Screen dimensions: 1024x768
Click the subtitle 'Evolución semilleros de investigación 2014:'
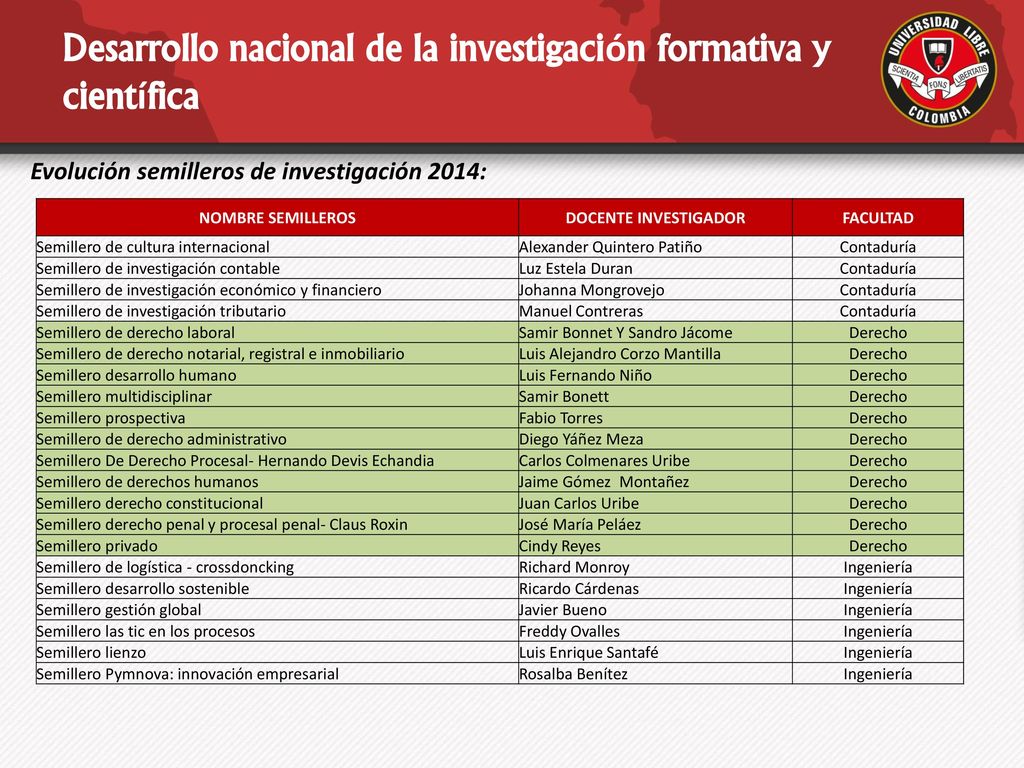click(259, 172)
